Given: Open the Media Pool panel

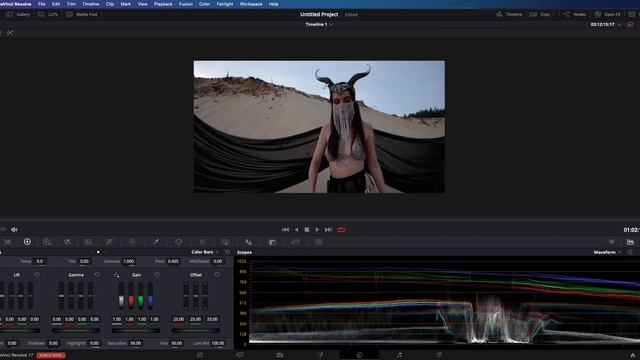Looking at the screenshot, I should [x=82, y=14].
